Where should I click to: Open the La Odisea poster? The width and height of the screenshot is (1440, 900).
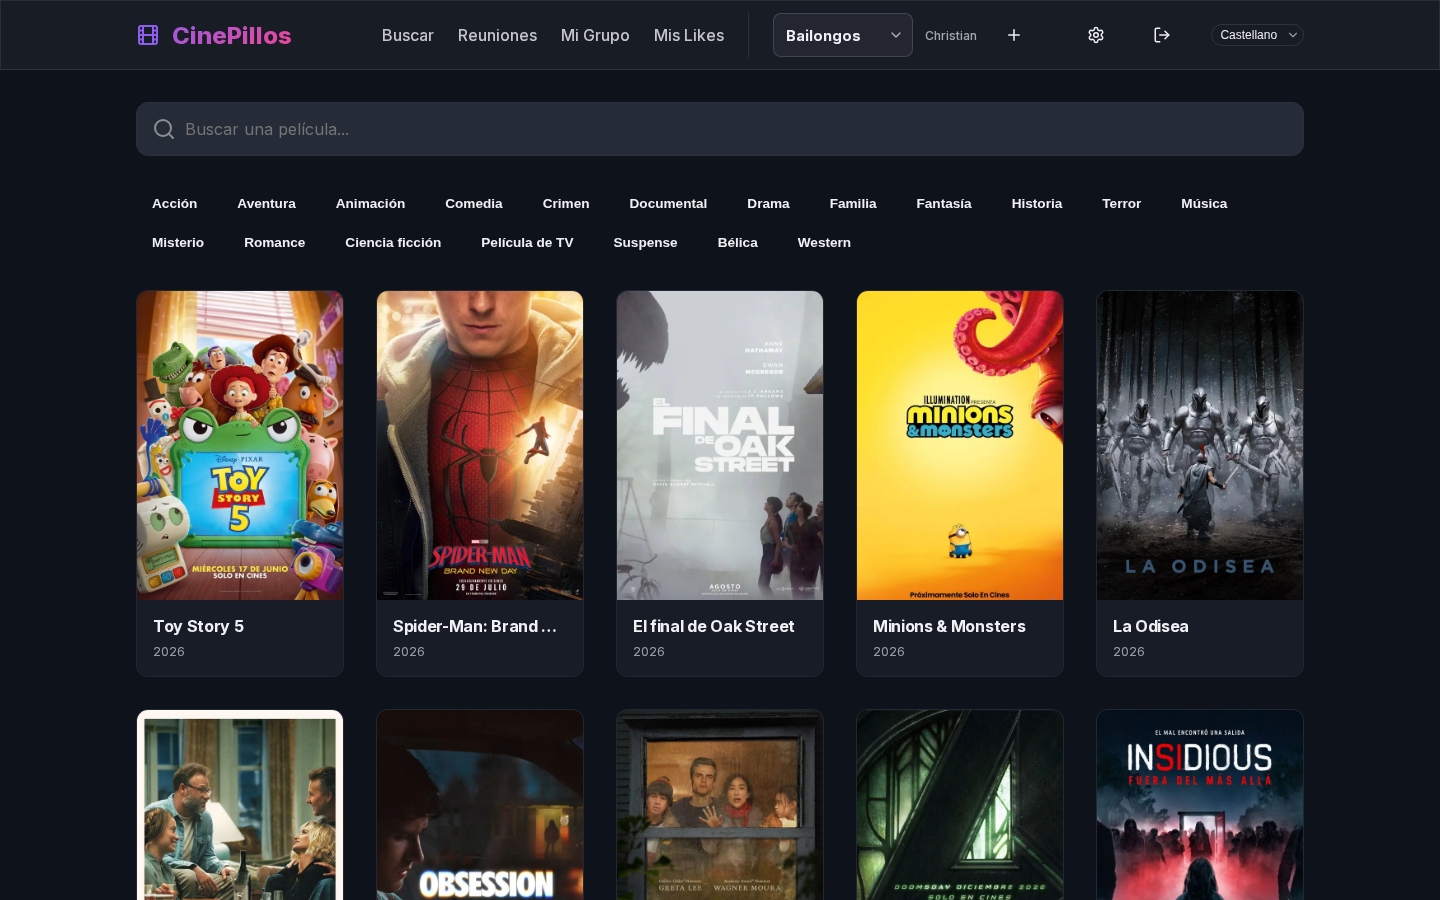coord(1200,446)
